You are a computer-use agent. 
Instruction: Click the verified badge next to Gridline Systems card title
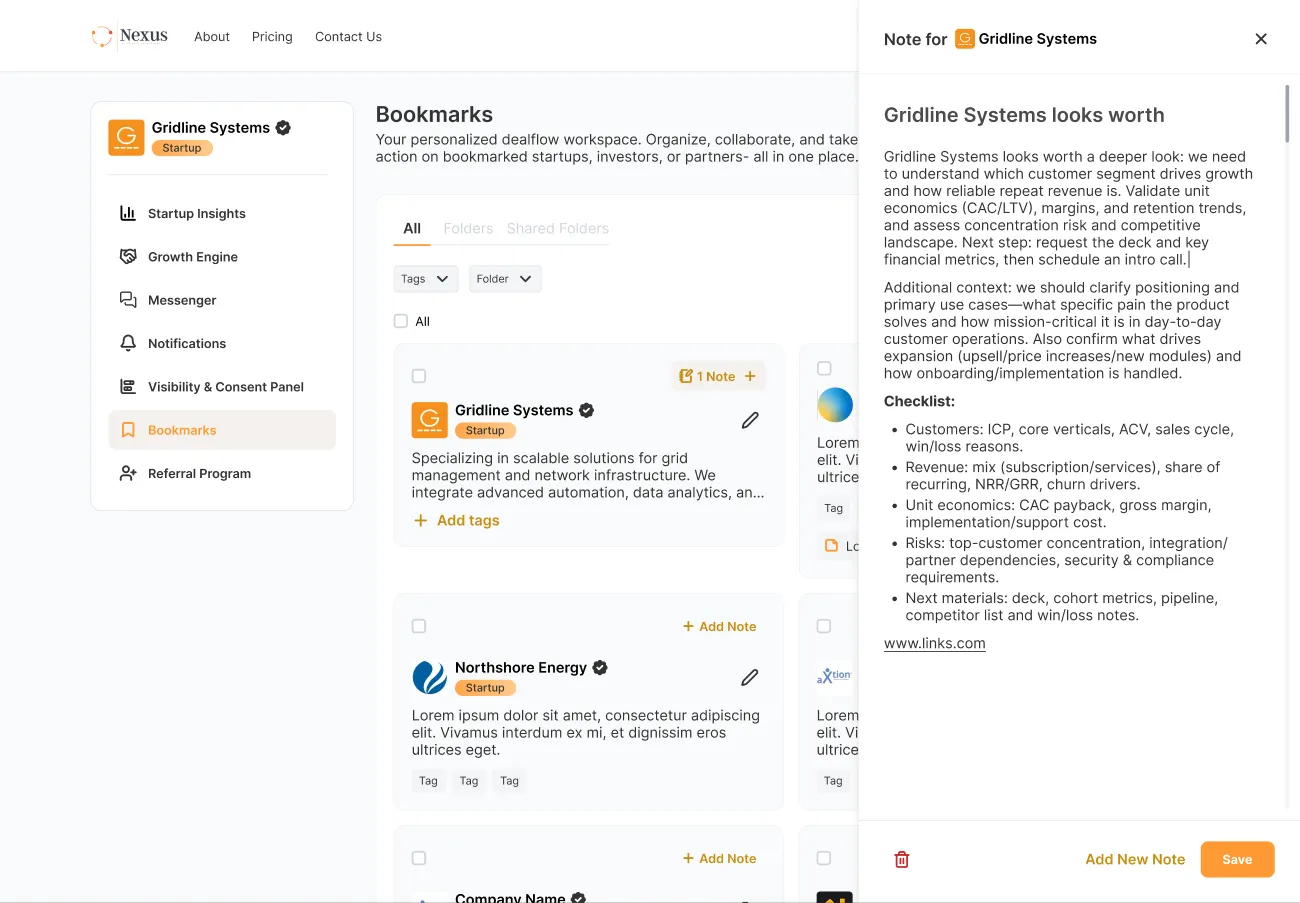pyautogui.click(x=587, y=410)
